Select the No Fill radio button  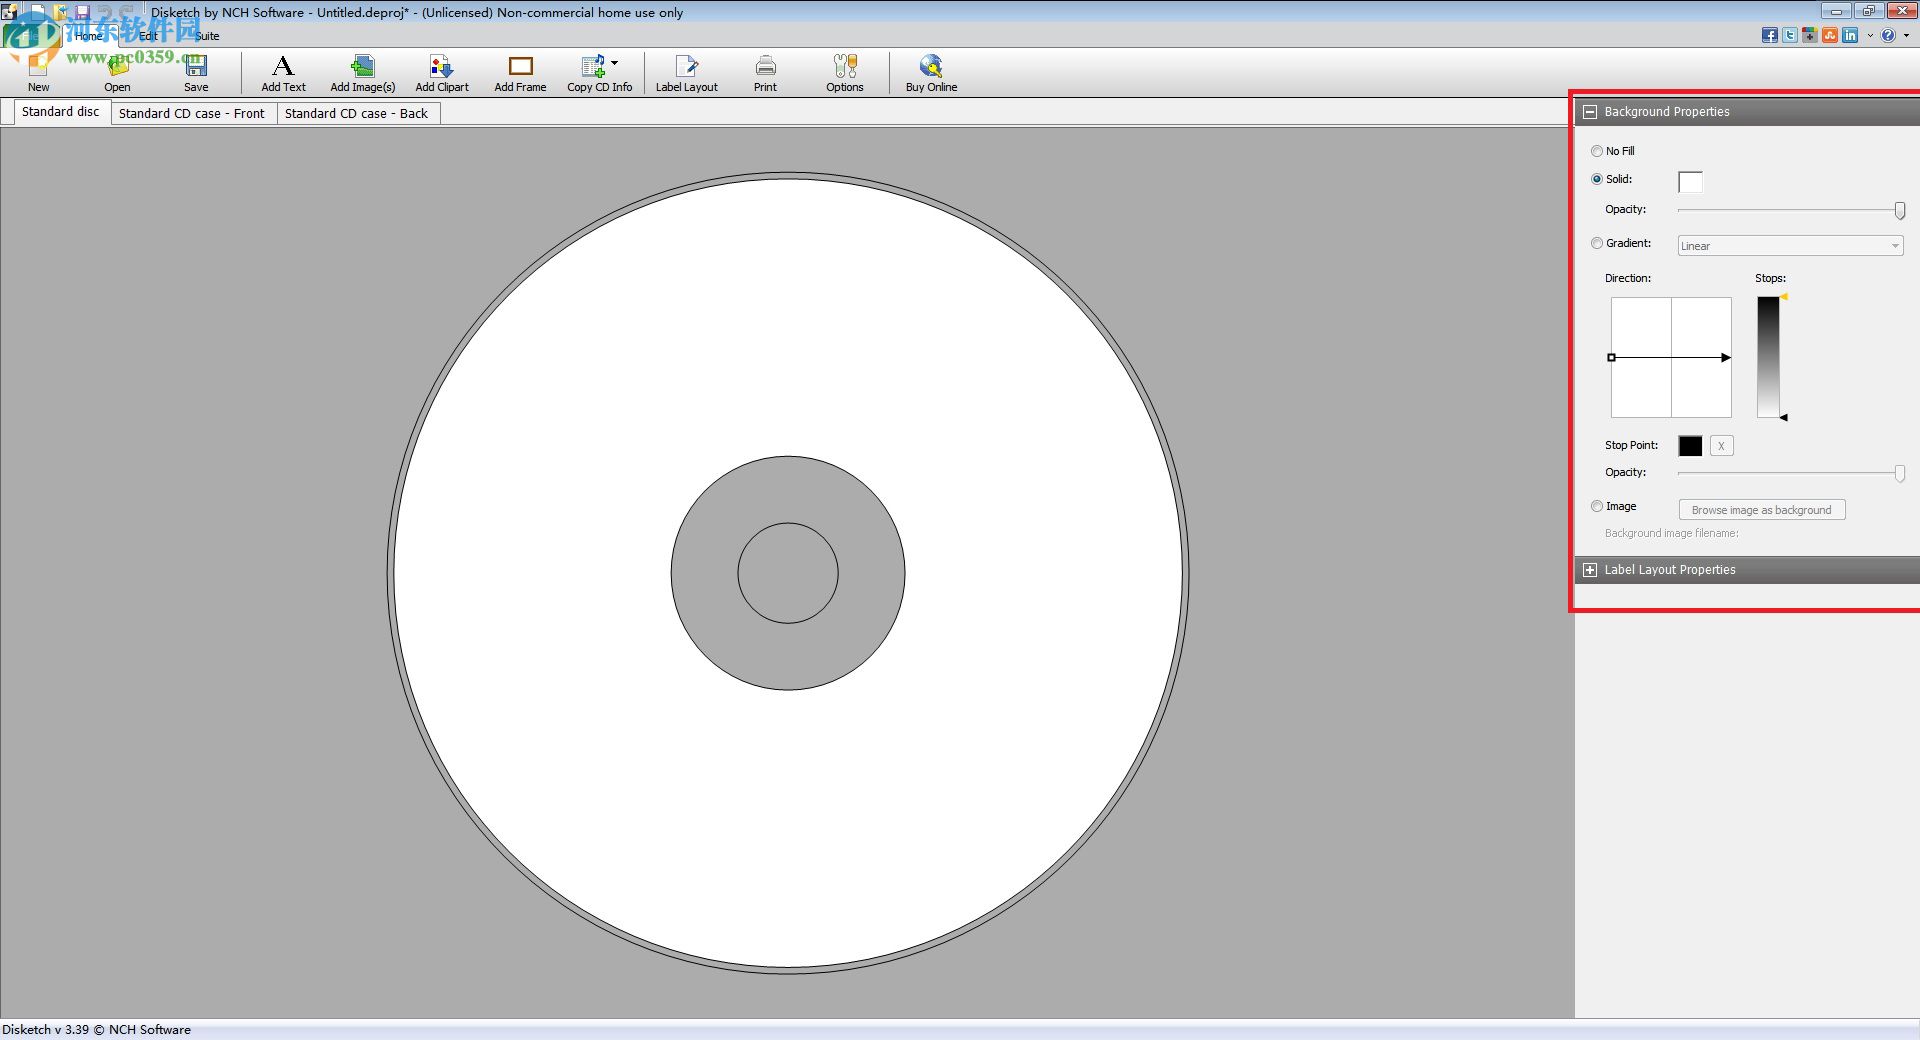tap(1597, 150)
